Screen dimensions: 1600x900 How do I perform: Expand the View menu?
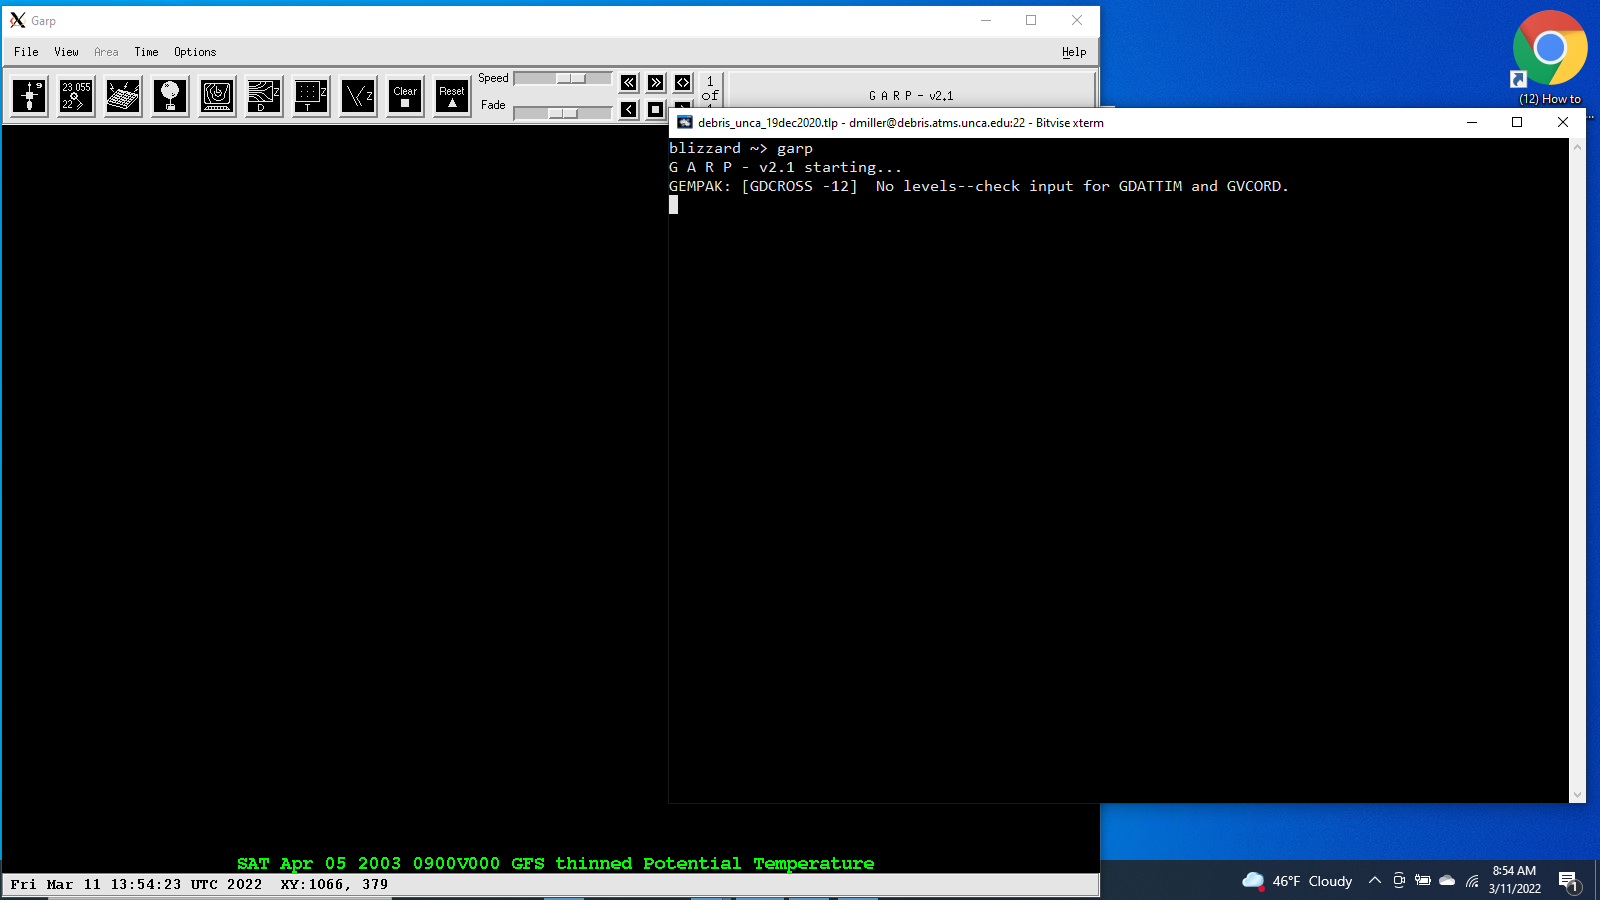(x=66, y=52)
